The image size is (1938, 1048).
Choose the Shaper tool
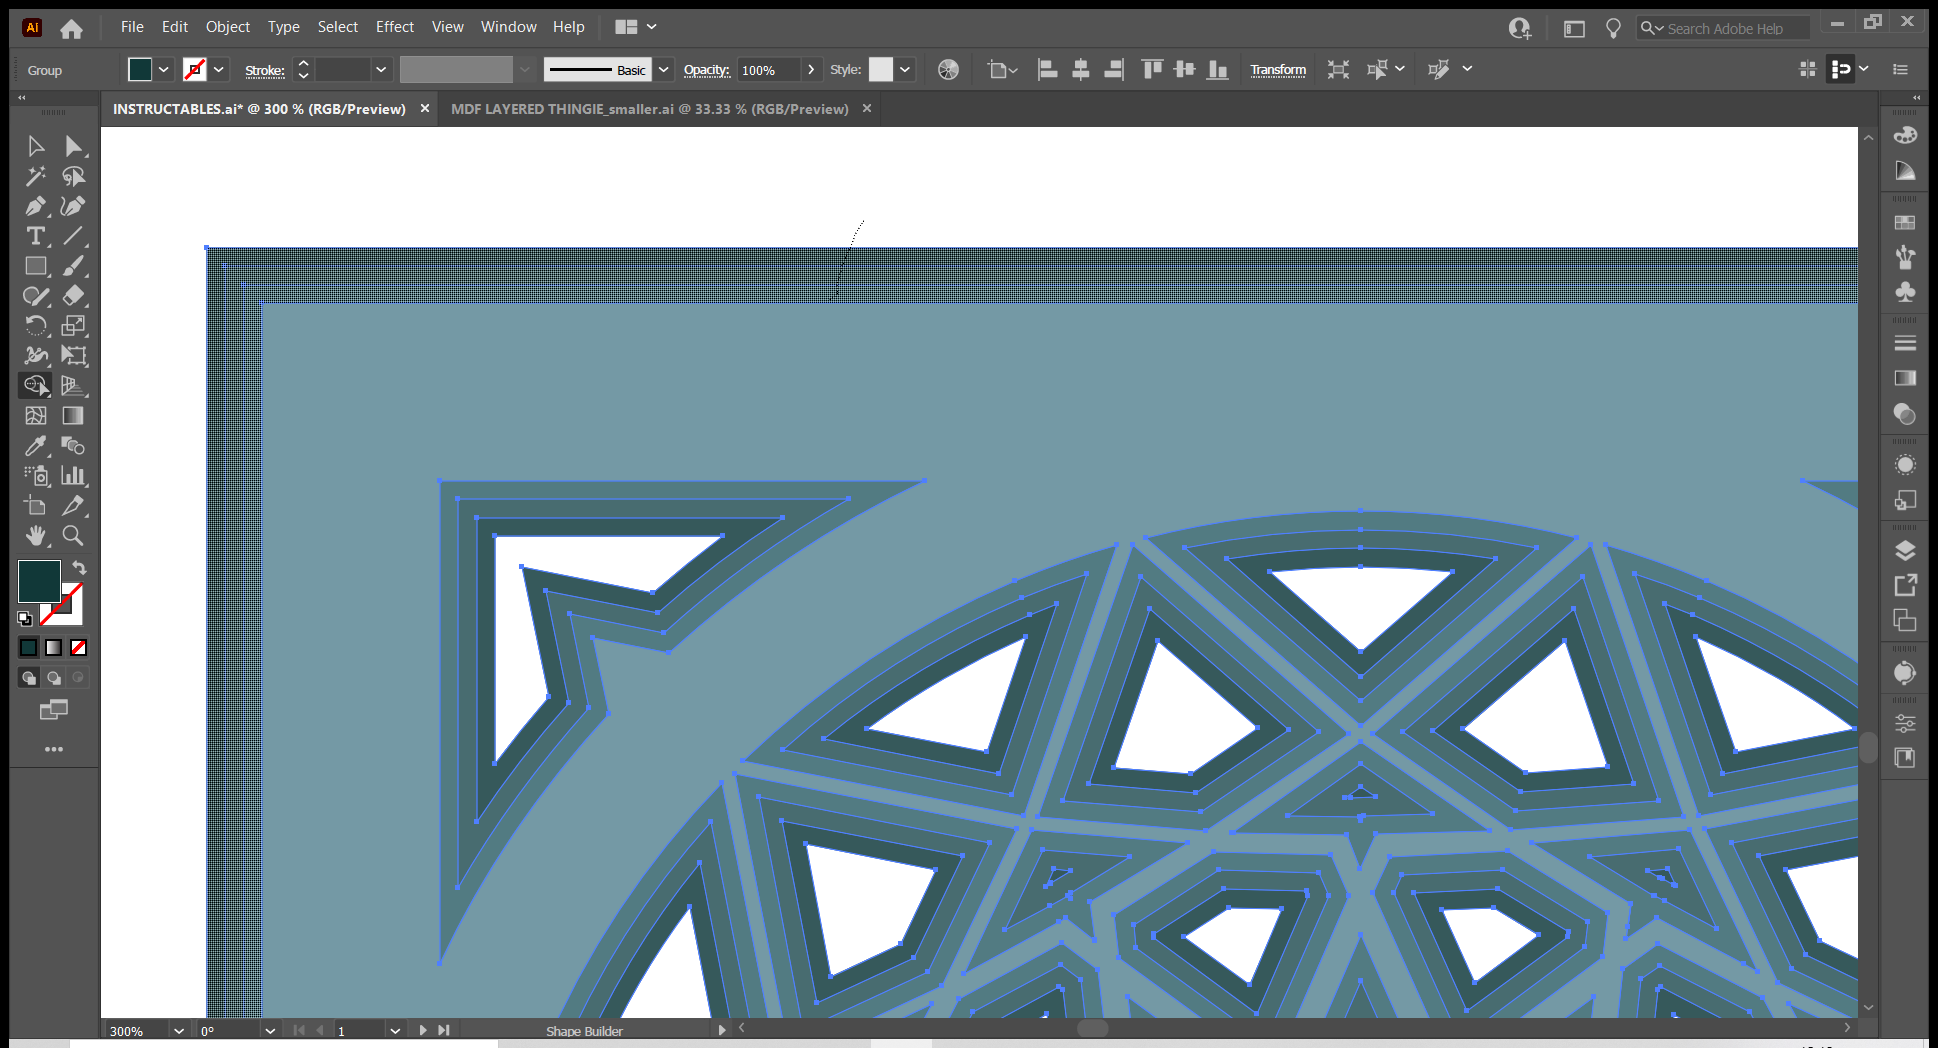click(x=36, y=296)
